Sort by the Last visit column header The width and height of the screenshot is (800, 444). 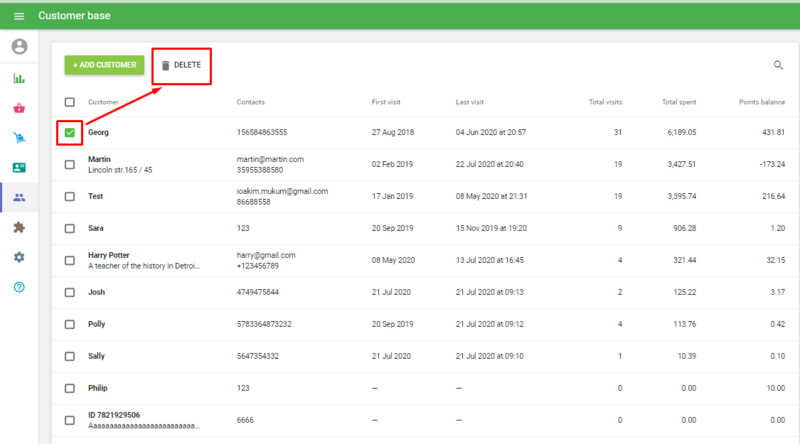click(470, 102)
